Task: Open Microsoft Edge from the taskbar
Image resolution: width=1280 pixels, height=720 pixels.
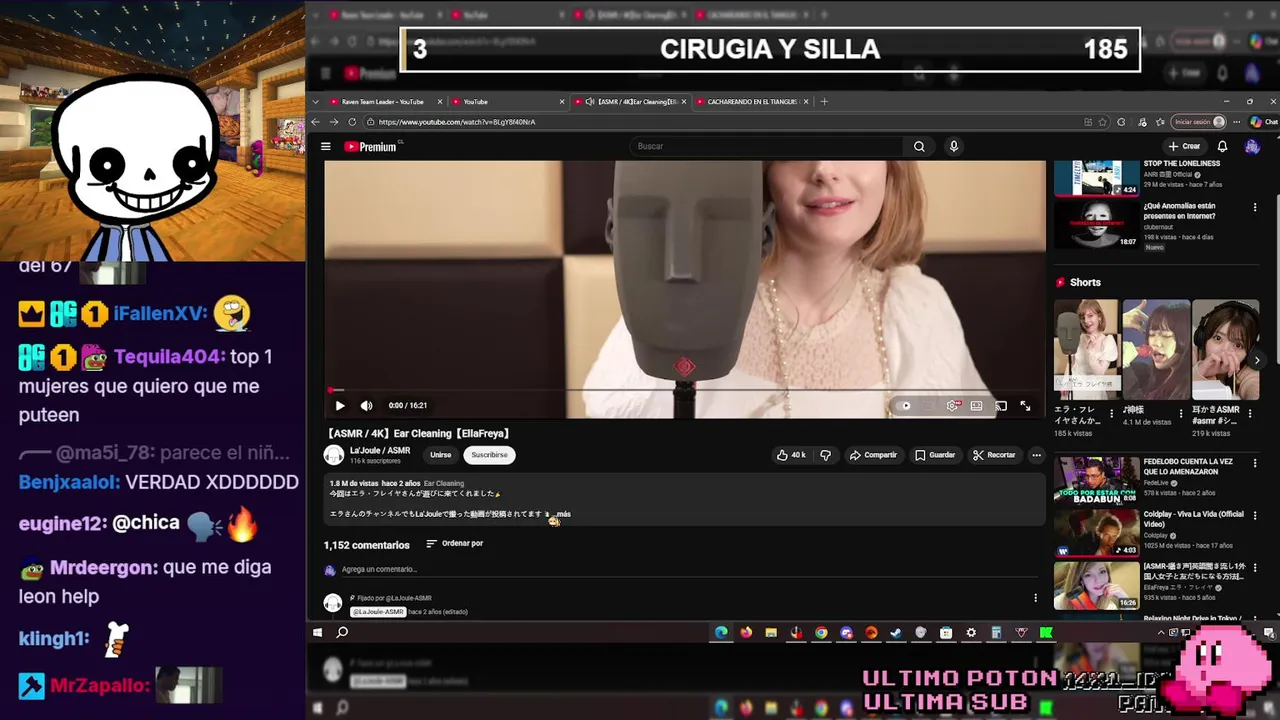Action: (721, 632)
